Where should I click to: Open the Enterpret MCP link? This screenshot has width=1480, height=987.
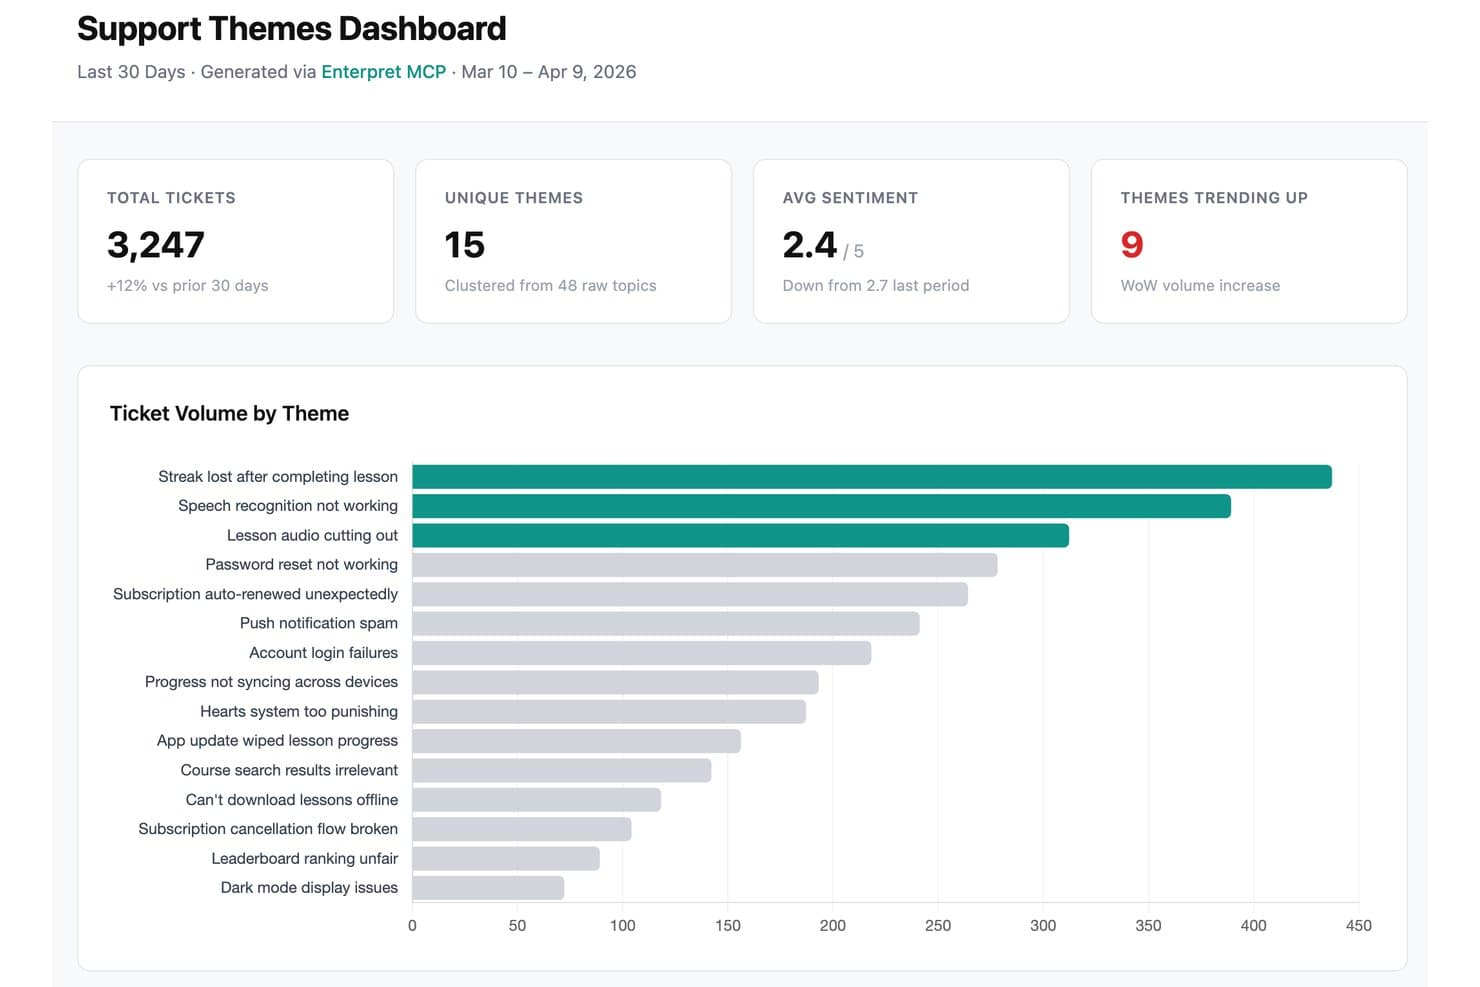tap(383, 72)
